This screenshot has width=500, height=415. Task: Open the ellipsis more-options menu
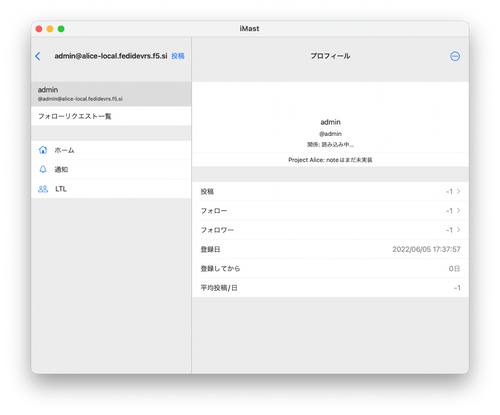455,56
